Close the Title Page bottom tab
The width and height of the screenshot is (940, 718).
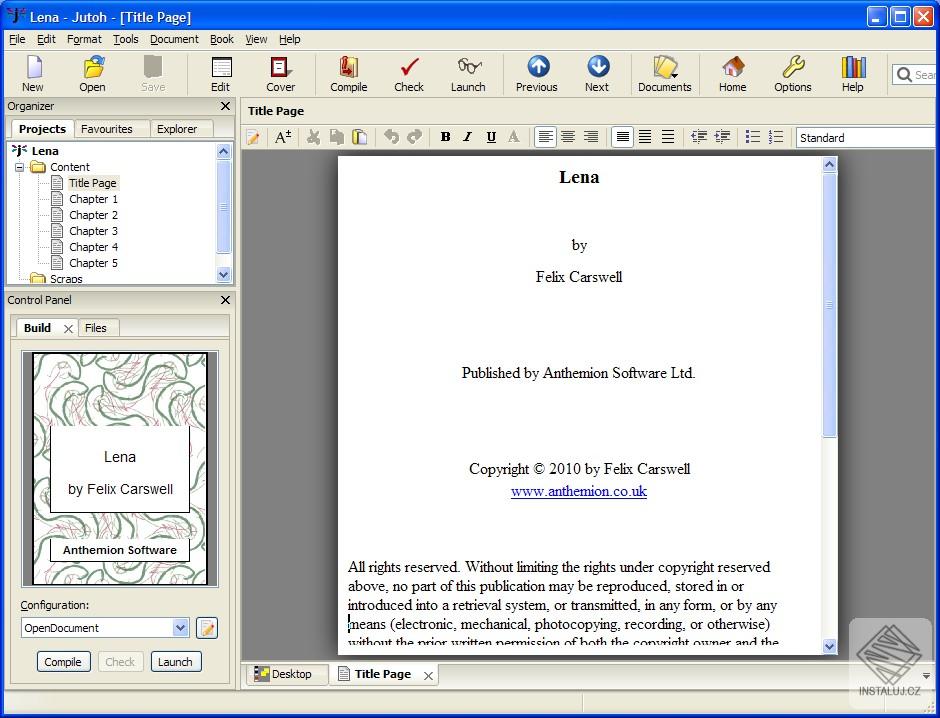tap(428, 675)
